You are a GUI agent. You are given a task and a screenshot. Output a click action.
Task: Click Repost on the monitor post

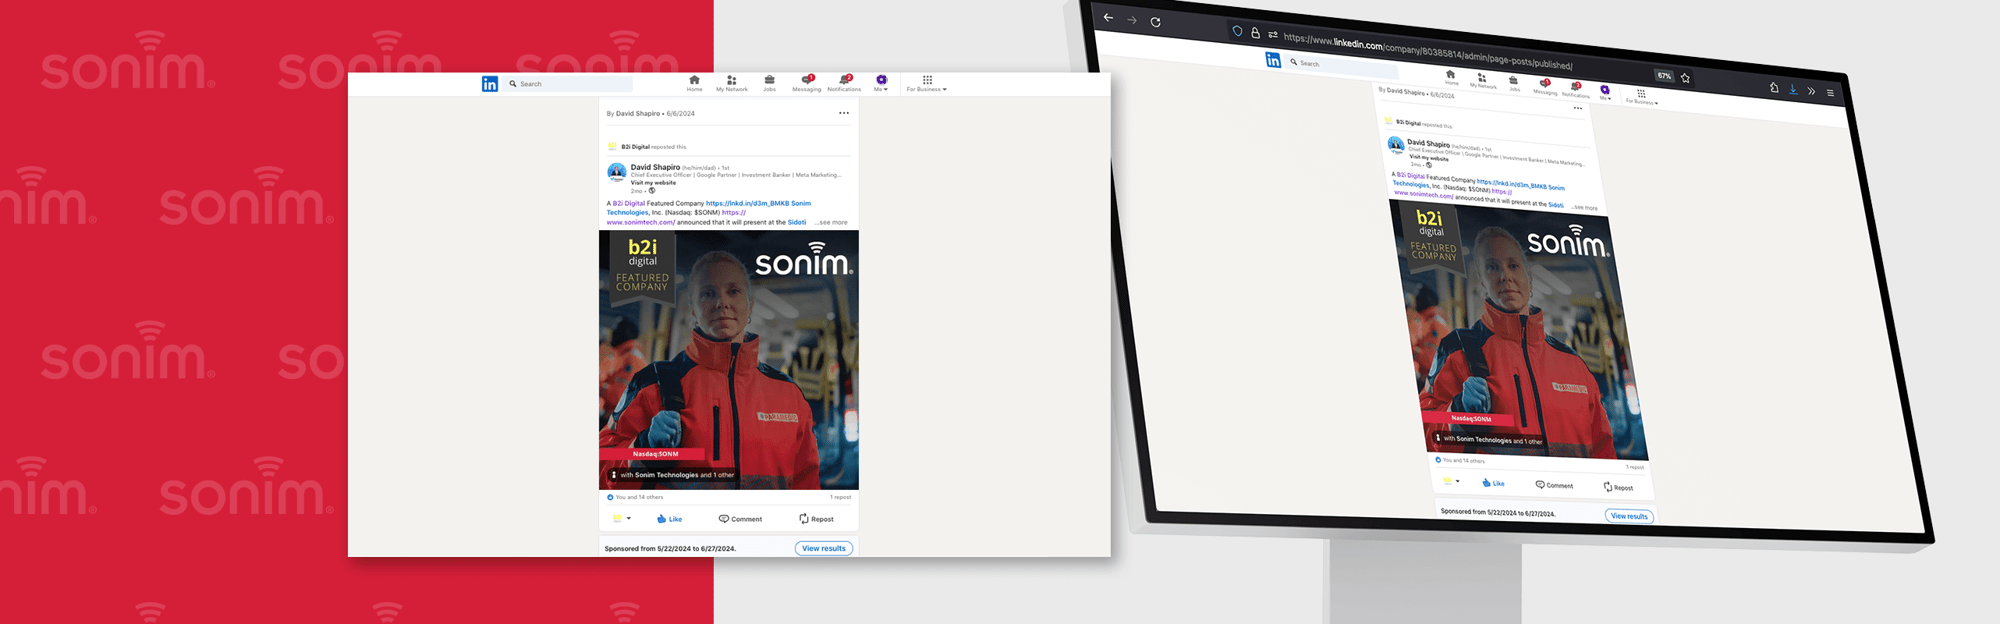pos(1618,487)
